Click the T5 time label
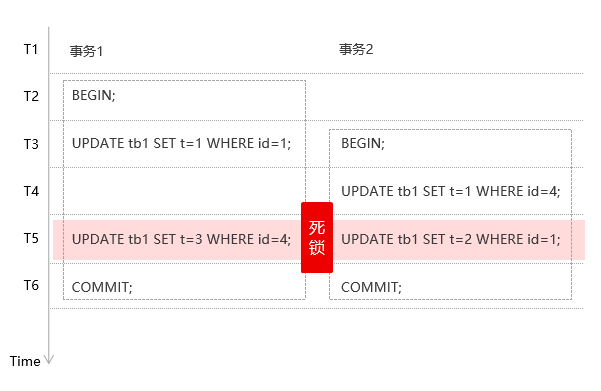Image resolution: width=601 pixels, height=391 pixels. click(31, 238)
